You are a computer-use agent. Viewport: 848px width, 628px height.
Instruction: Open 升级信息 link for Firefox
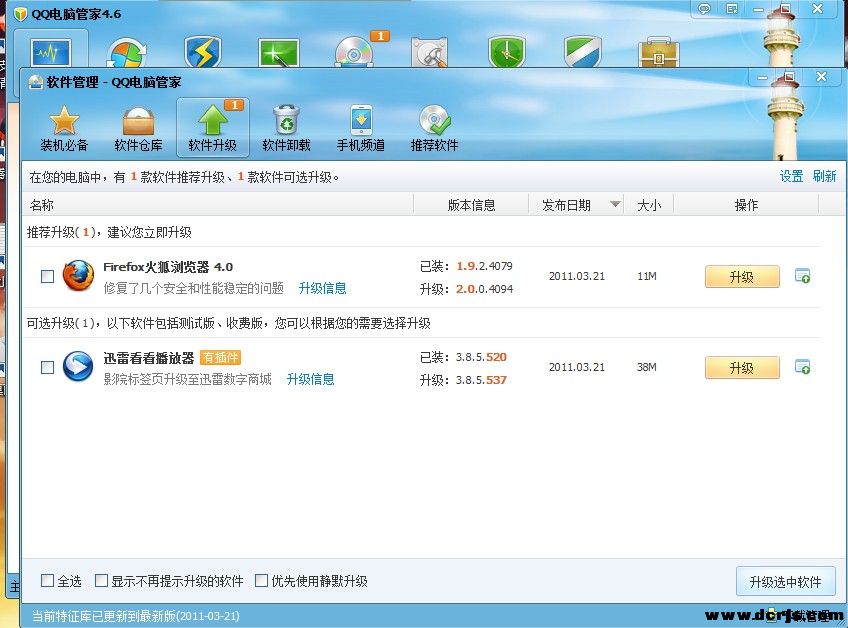click(x=322, y=288)
